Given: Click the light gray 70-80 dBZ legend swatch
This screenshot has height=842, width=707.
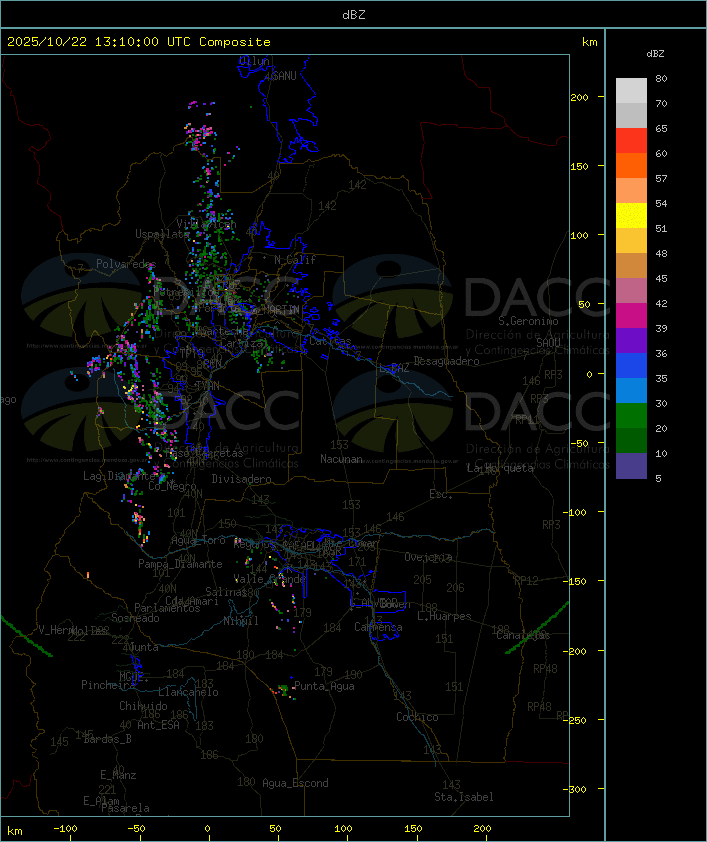Looking at the screenshot, I should [631, 90].
